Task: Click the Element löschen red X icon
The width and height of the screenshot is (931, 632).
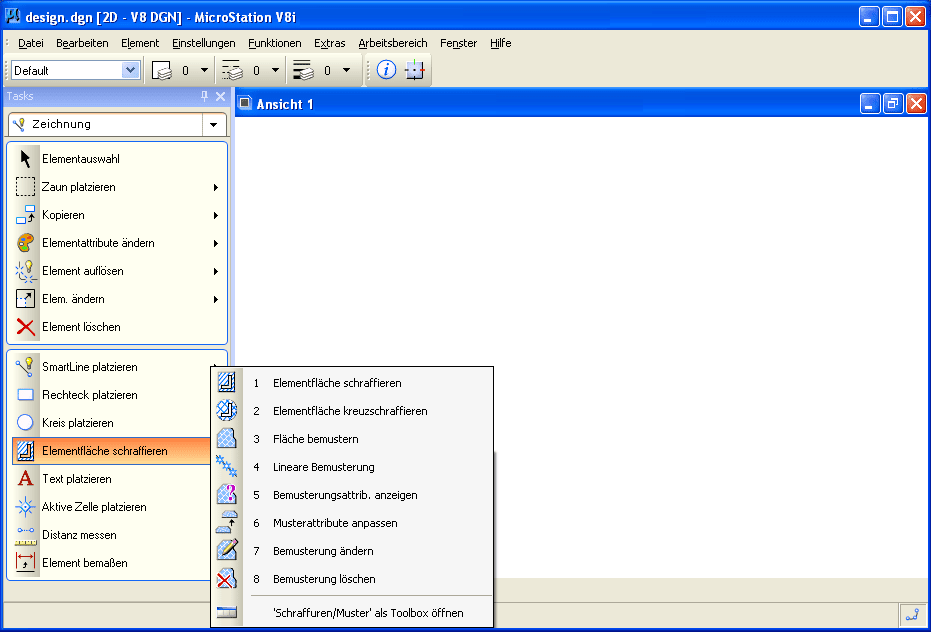Action: [26, 327]
